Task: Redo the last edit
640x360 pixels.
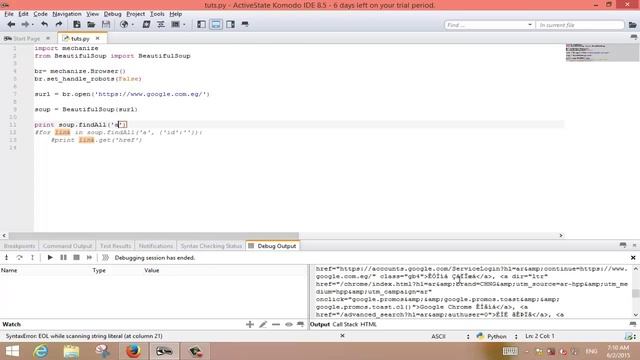Action: (x=58, y=24)
